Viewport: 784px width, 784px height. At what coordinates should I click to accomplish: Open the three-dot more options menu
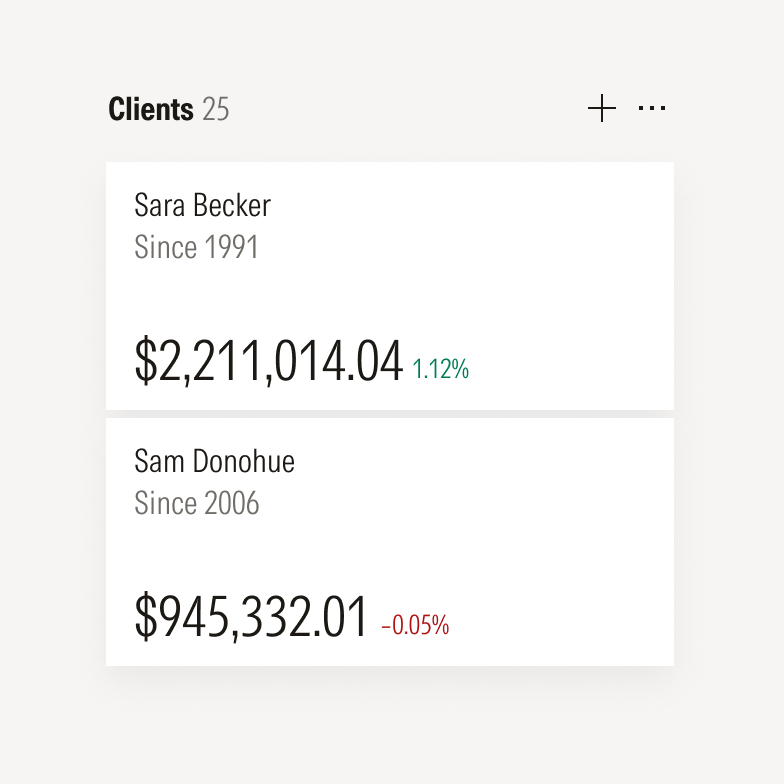click(652, 109)
